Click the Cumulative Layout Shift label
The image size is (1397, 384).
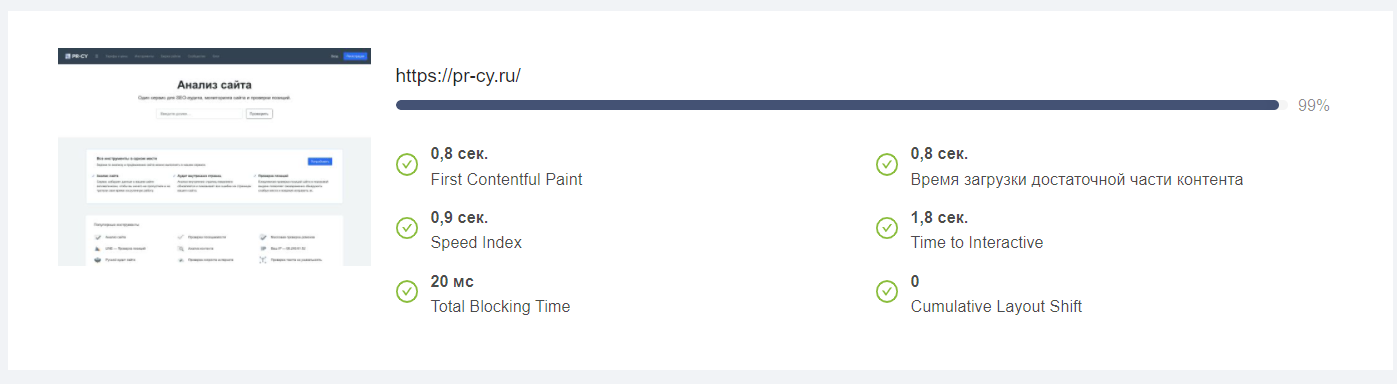tap(996, 307)
